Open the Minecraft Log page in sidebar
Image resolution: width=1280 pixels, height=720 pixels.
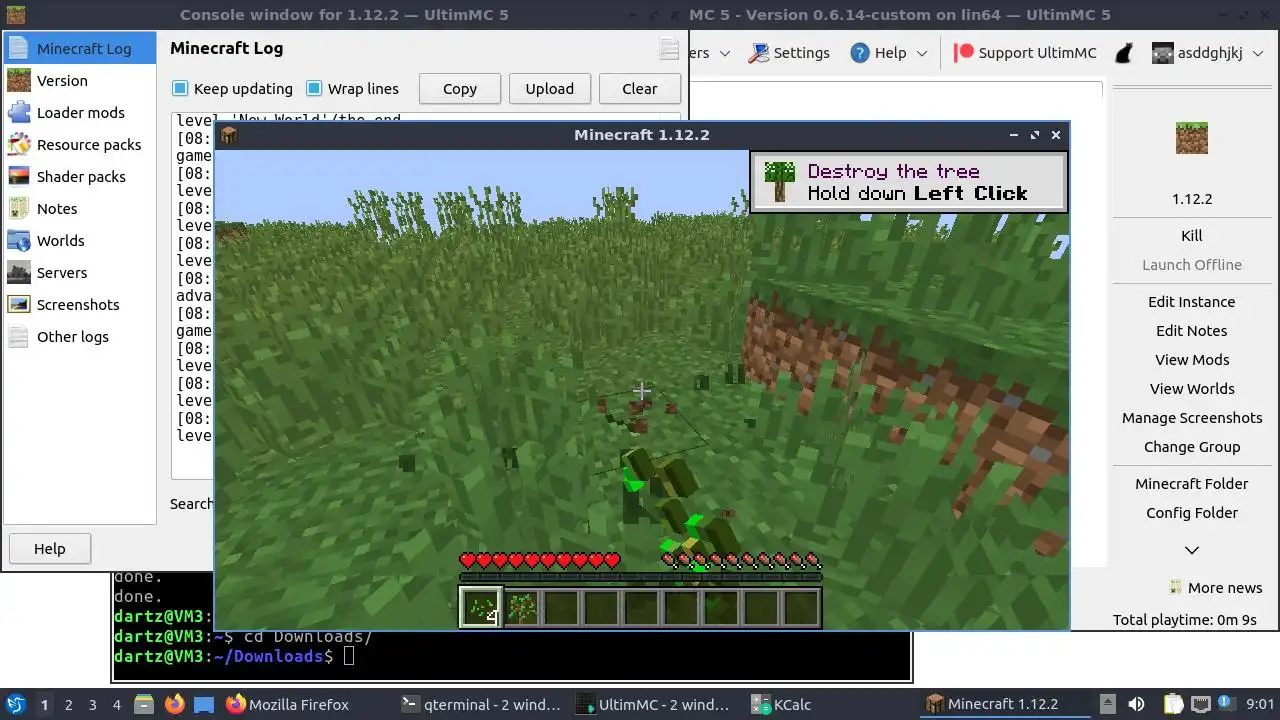point(80,48)
